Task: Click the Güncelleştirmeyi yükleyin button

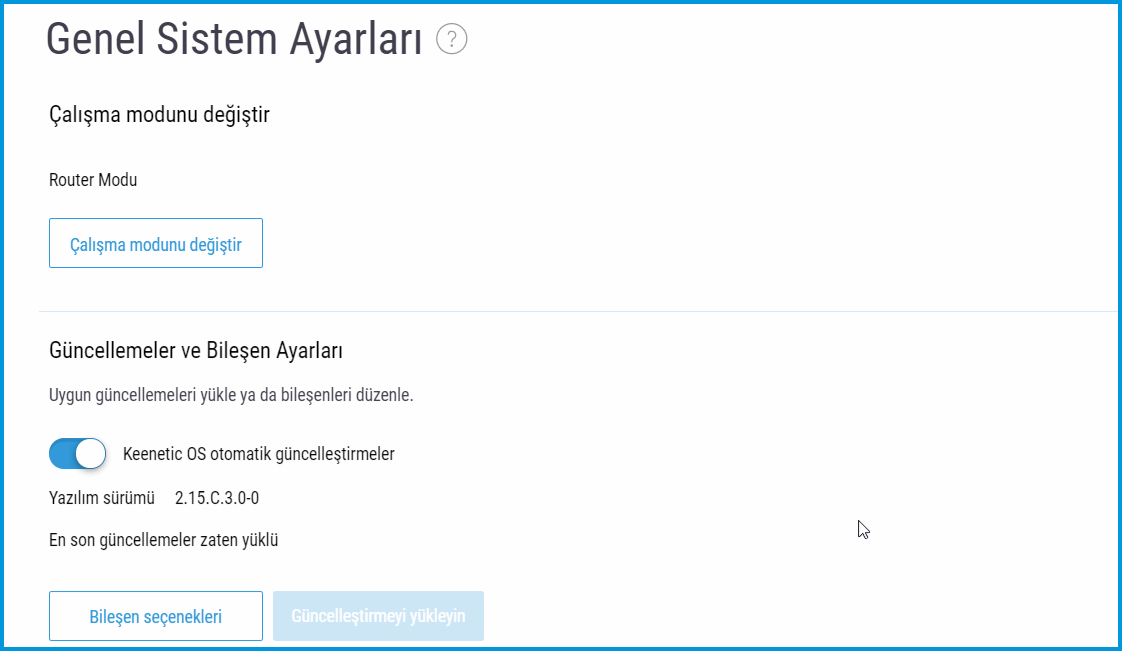Action: tap(378, 616)
